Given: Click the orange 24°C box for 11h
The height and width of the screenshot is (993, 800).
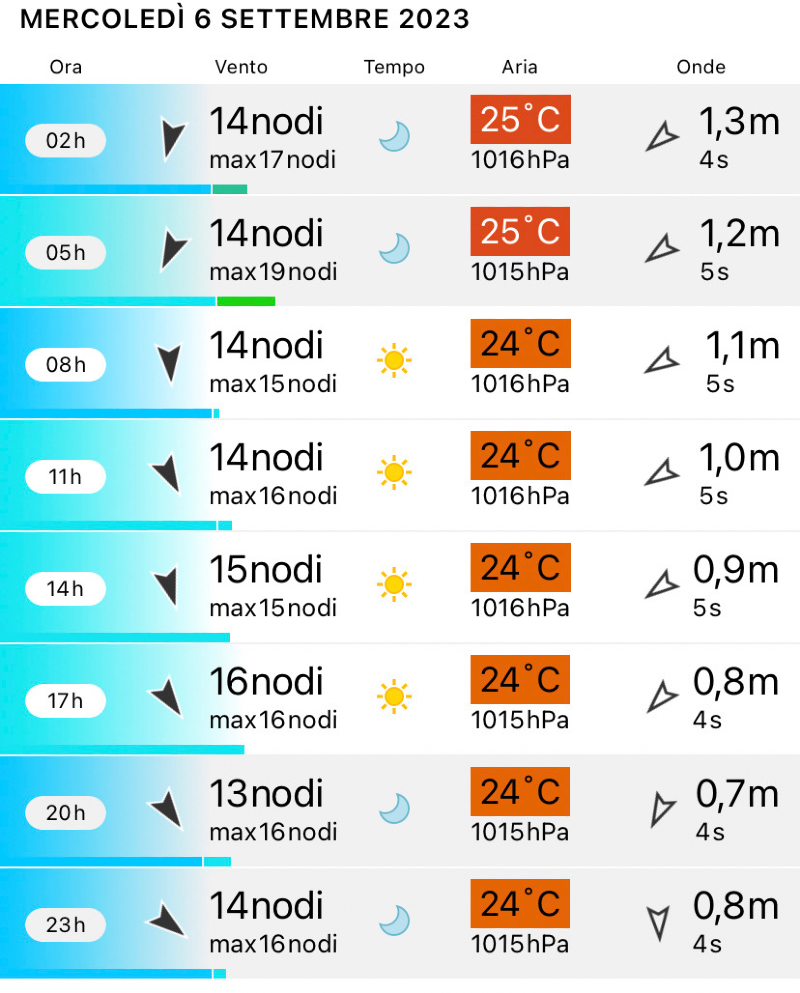Looking at the screenshot, I should [520, 456].
